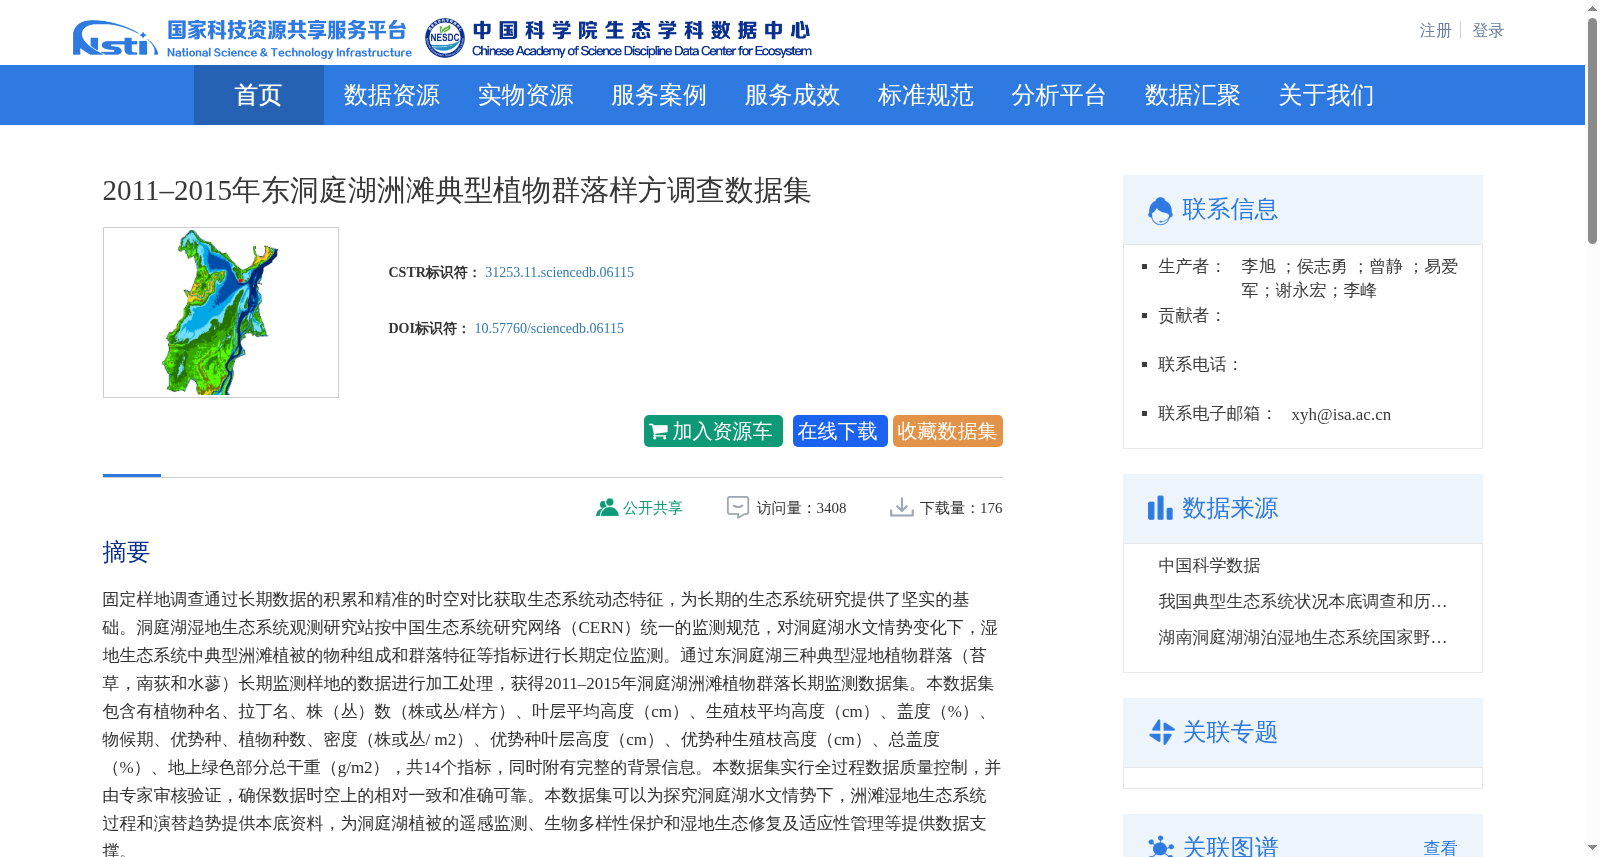Screen dimensions: 1600x857
Task: Click the scrollbar down arrow
Action: tap(1592, 848)
